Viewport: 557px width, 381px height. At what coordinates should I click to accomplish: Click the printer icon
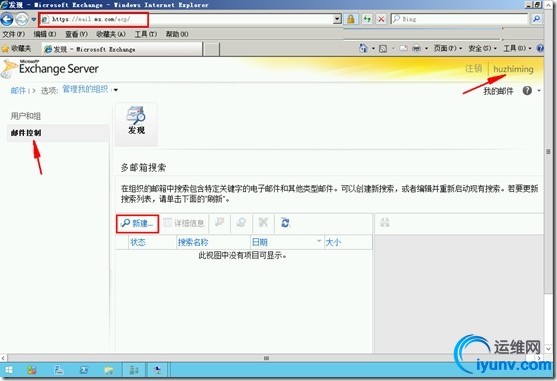point(416,48)
